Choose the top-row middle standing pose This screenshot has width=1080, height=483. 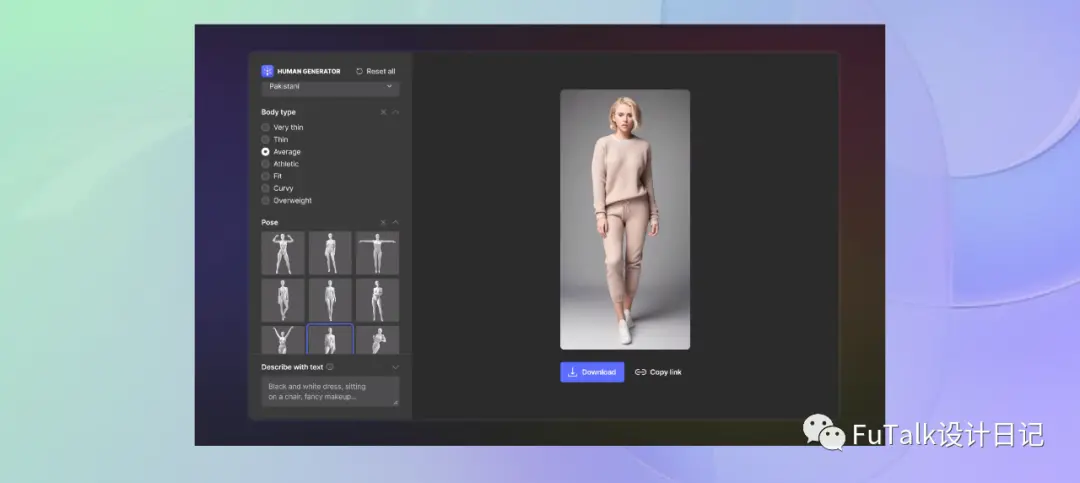click(330, 253)
